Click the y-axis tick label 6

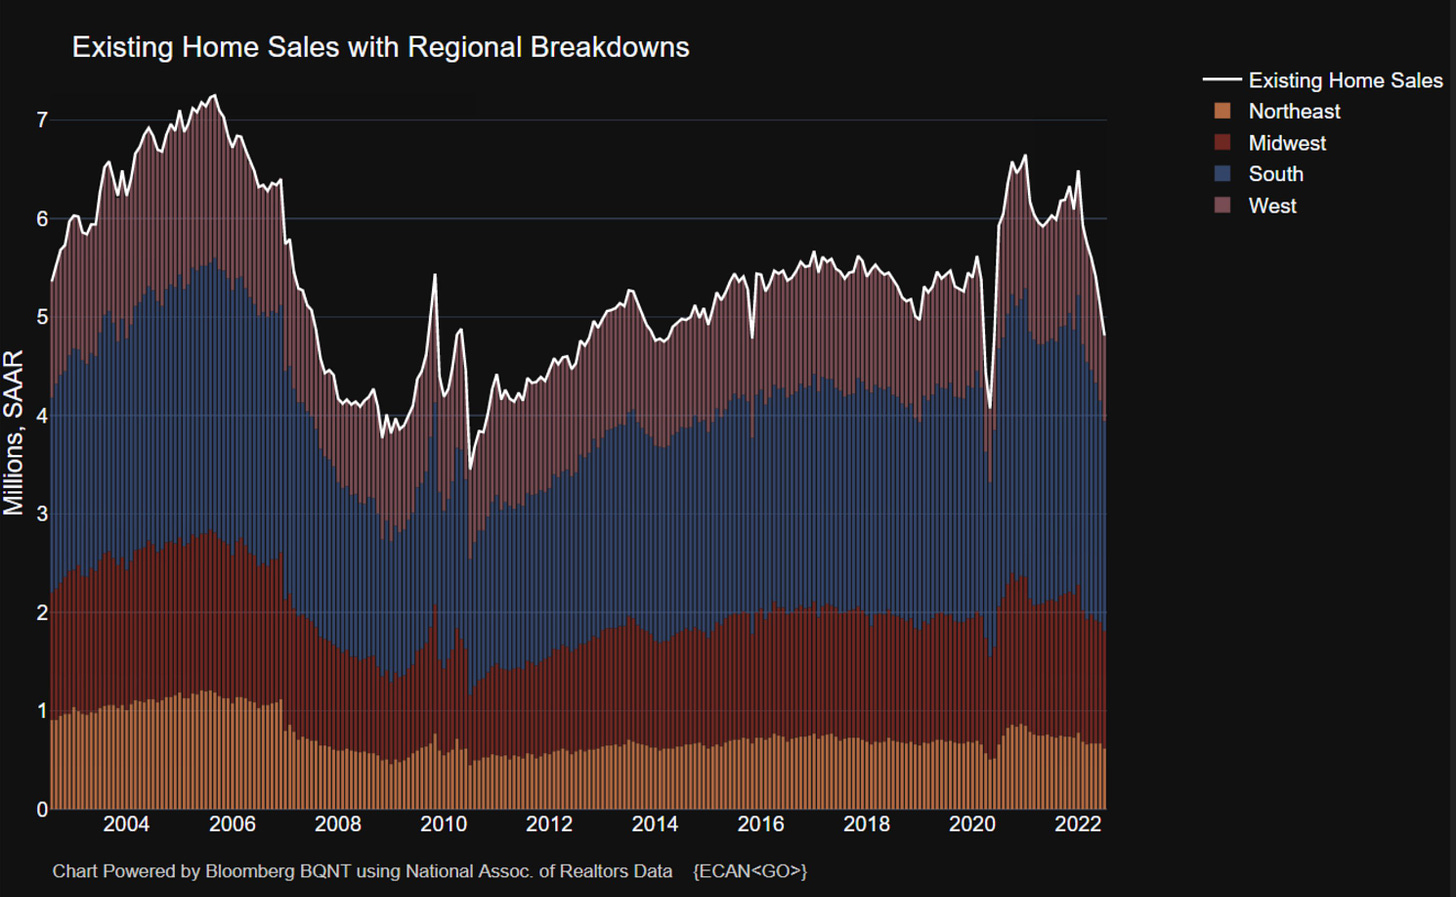click(42, 219)
